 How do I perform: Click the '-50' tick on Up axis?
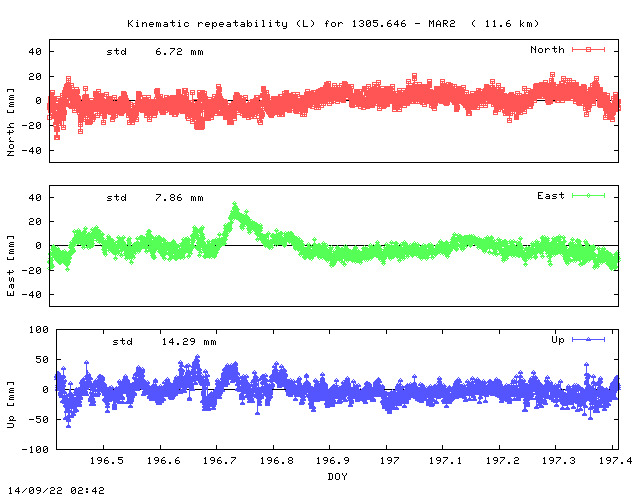pos(38,420)
